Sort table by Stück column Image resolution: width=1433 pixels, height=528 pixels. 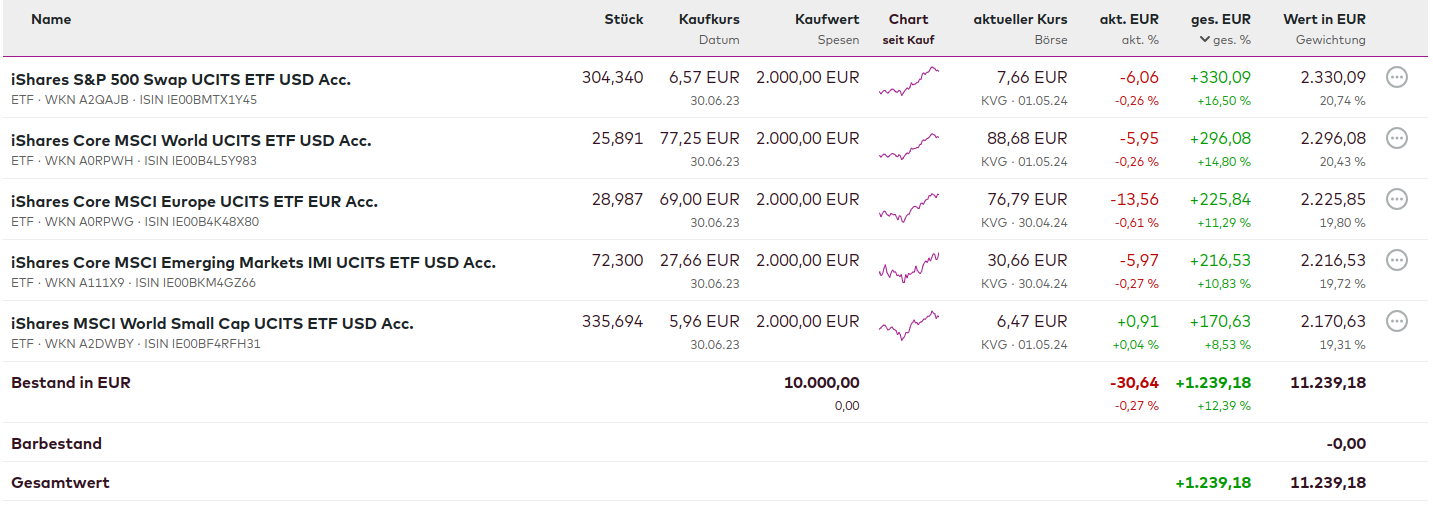coord(623,19)
